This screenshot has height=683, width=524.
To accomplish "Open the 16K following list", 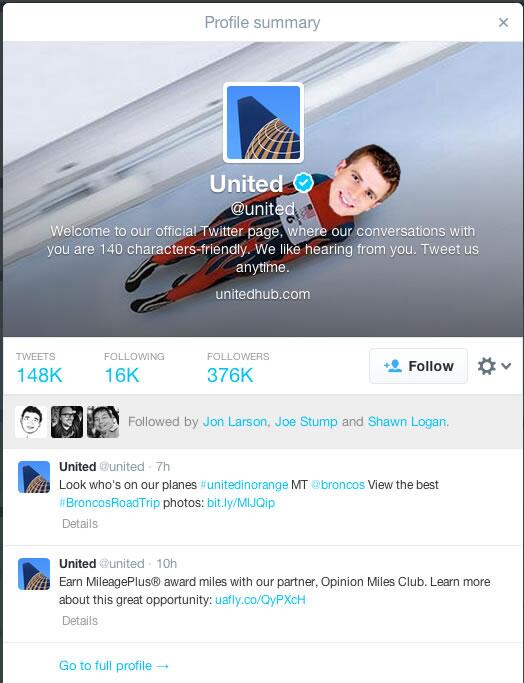I will tap(134, 369).
